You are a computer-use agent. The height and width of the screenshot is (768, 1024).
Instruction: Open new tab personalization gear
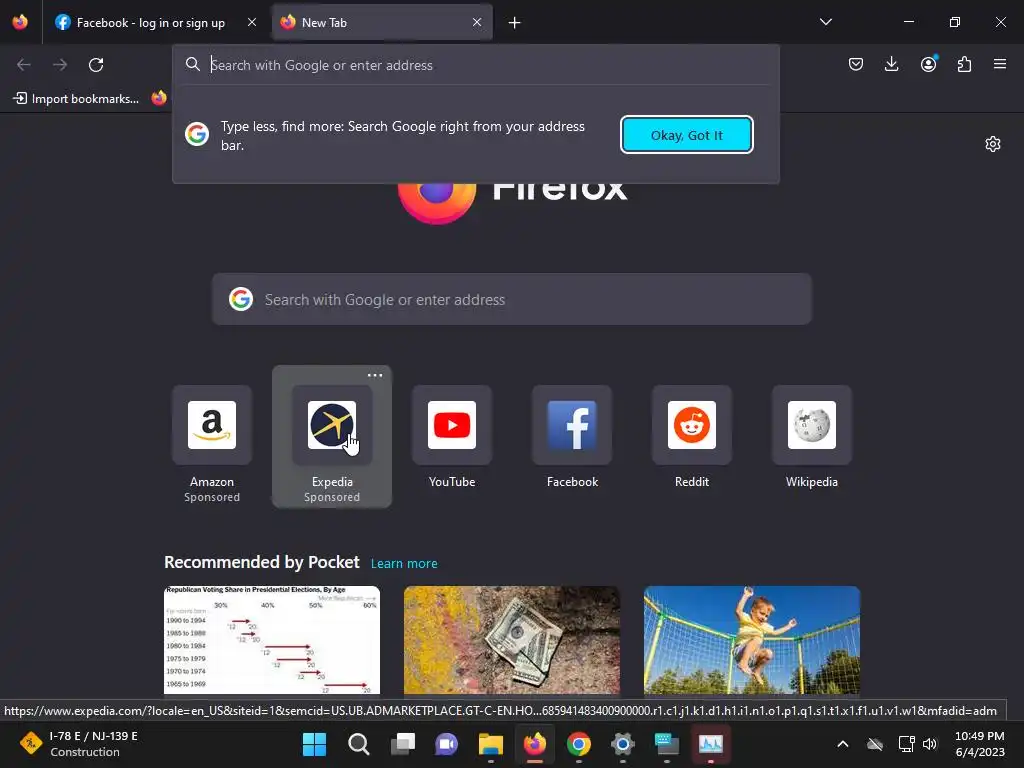pos(993,144)
